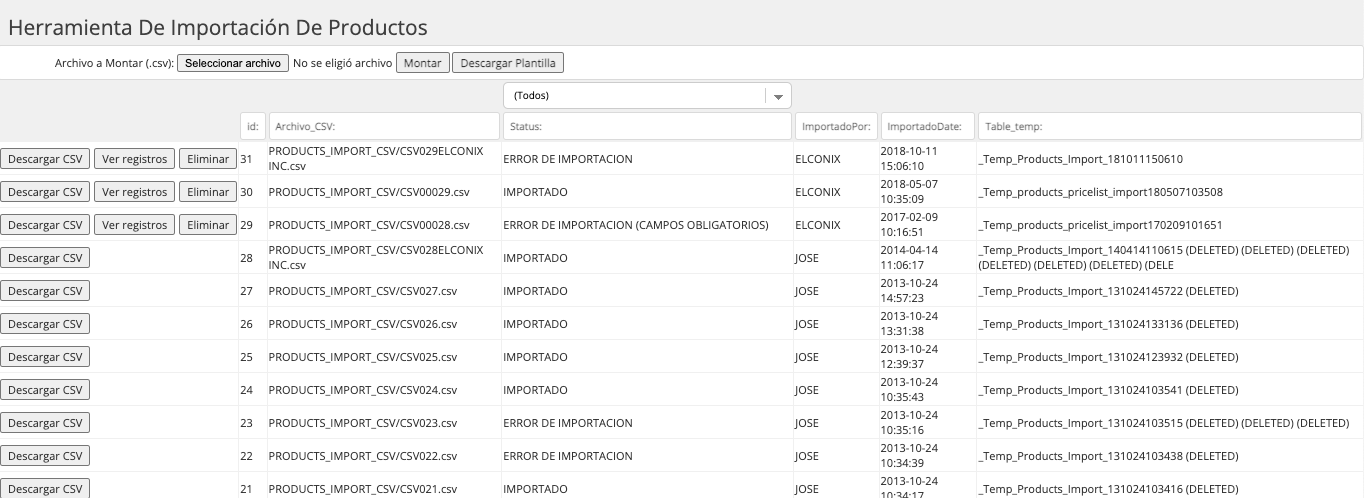1364x498 pixels.
Task: Select file name PRODUCTS_IMPORT_CSV/CSV021.csv
Action: (363, 489)
